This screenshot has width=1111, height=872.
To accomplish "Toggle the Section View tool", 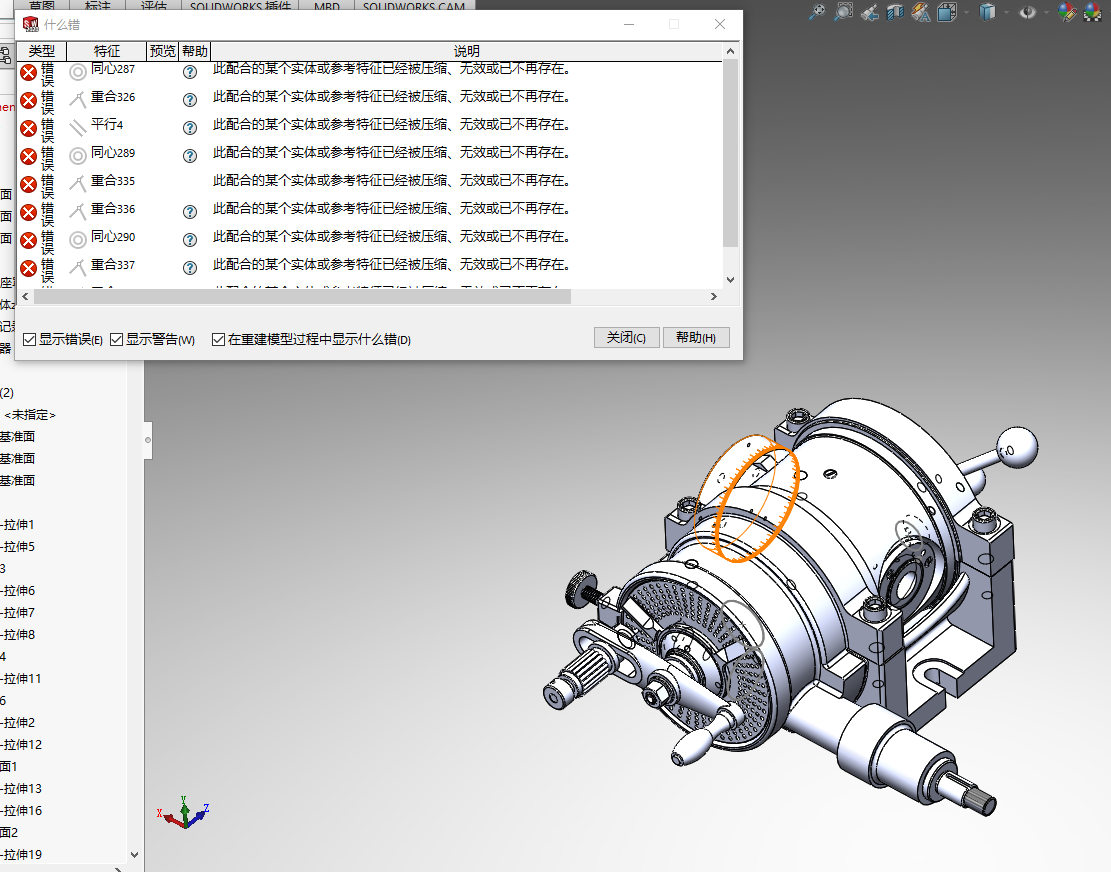I will pyautogui.click(x=896, y=11).
